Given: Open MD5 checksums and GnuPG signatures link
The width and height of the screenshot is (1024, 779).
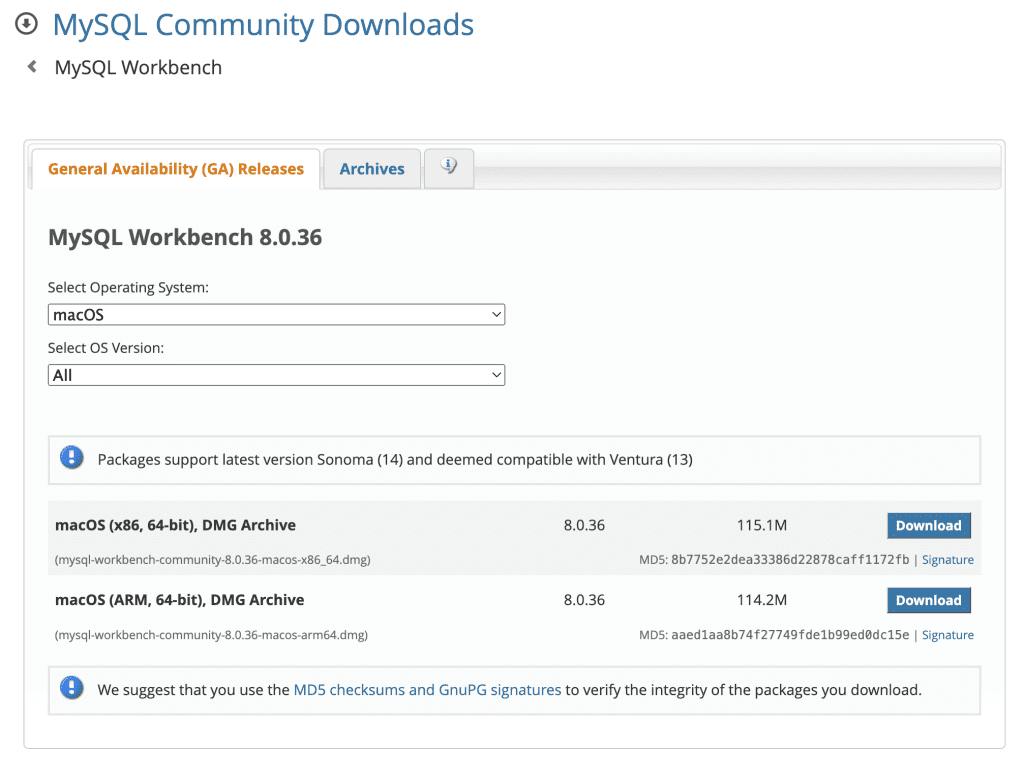Looking at the screenshot, I should [427, 690].
